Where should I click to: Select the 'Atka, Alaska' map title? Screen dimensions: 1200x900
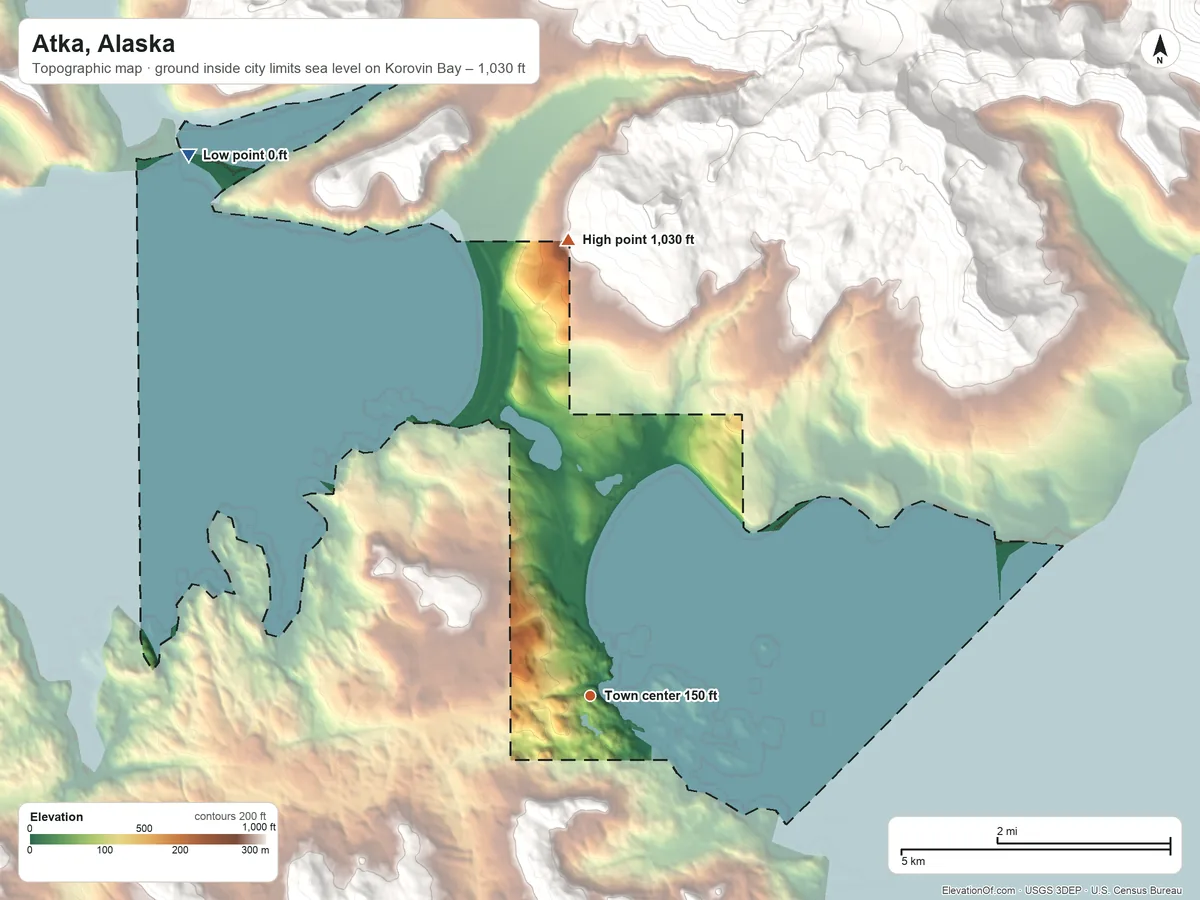[x=103, y=44]
